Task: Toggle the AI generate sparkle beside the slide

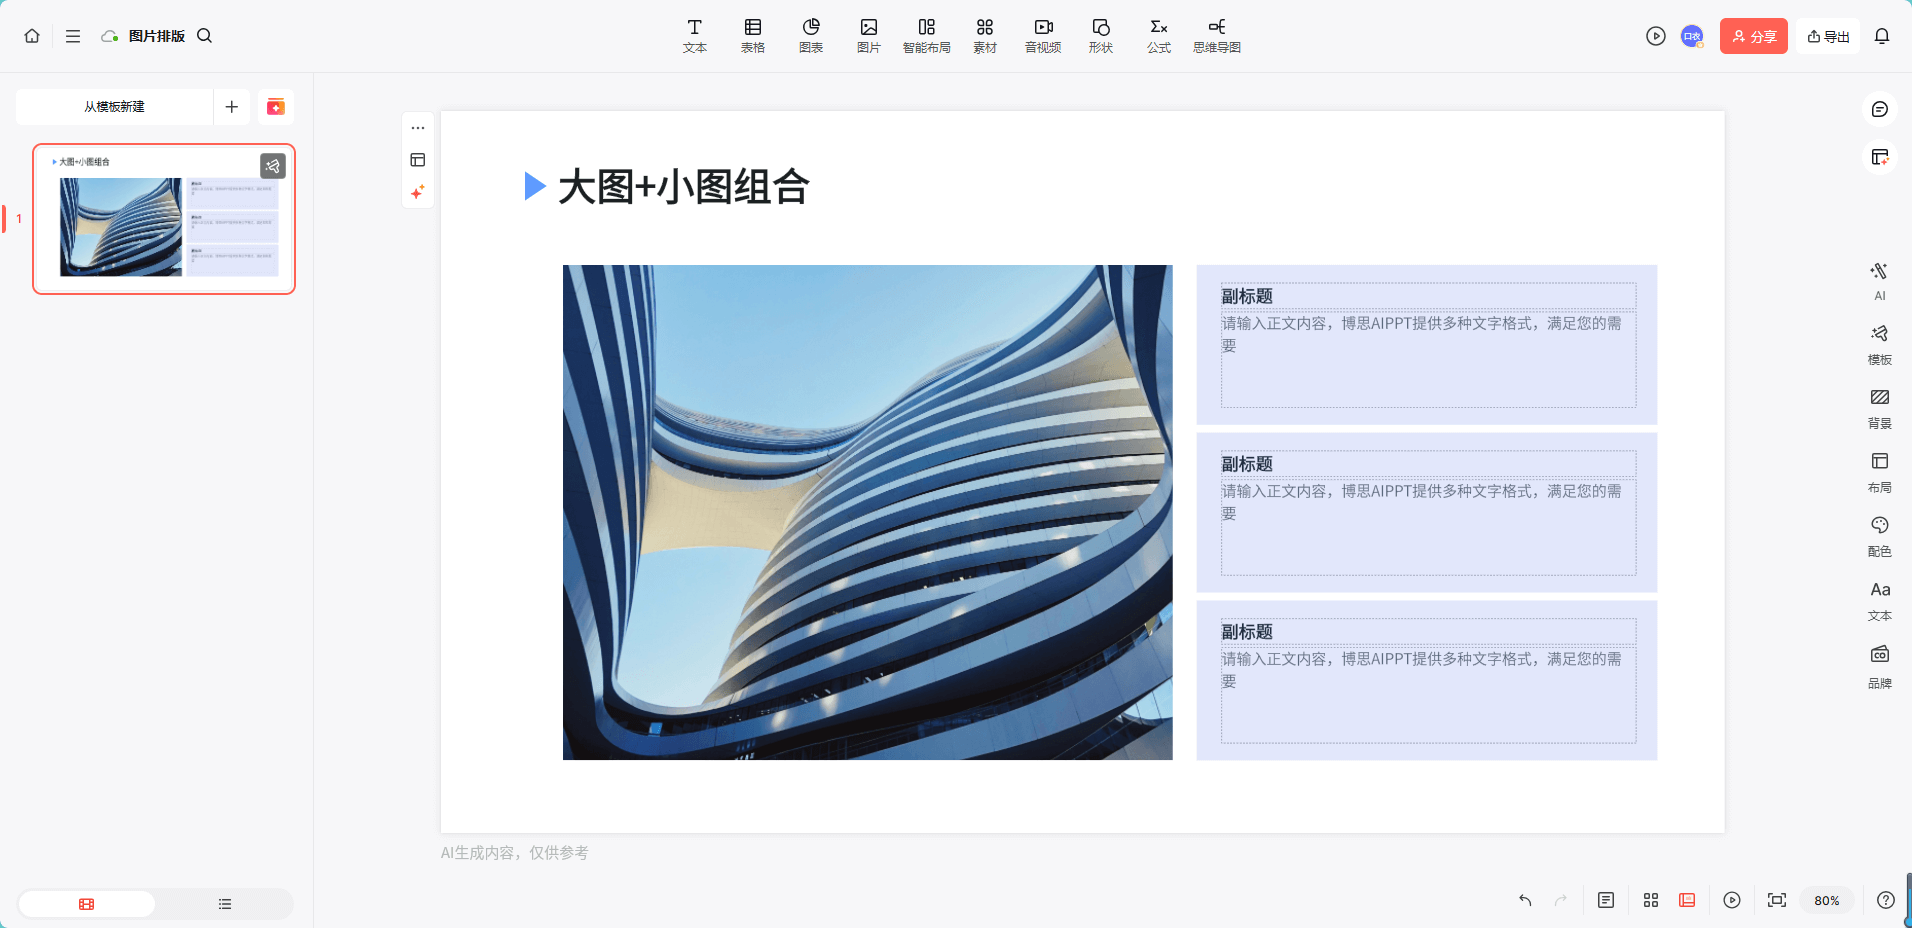Action: coord(418,192)
